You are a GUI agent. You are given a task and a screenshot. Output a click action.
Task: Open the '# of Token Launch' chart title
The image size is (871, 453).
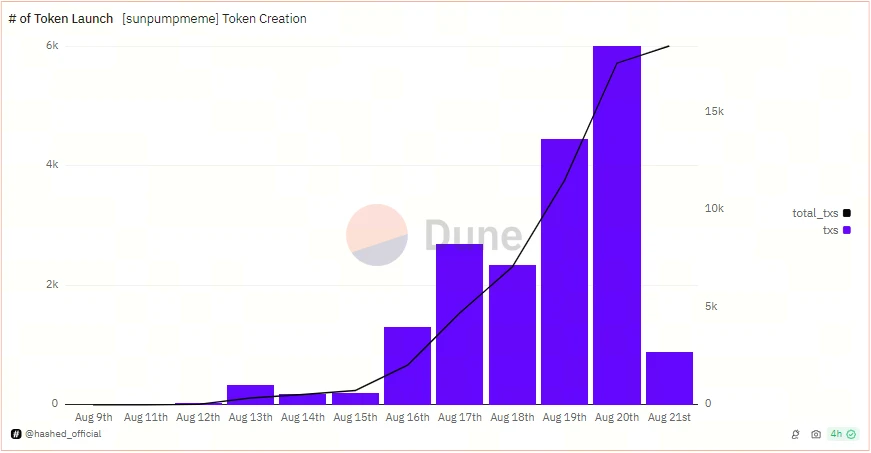61,19
